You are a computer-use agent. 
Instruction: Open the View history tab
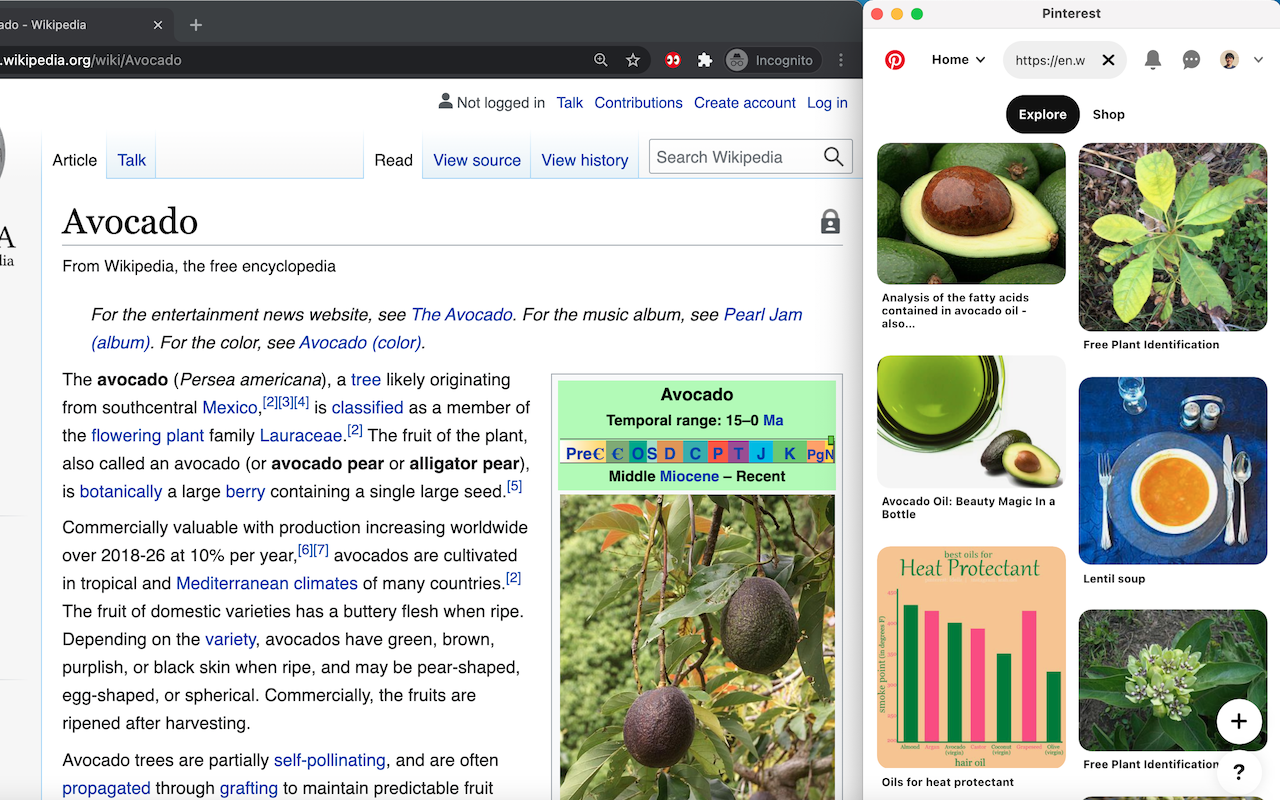pyautogui.click(x=585, y=160)
